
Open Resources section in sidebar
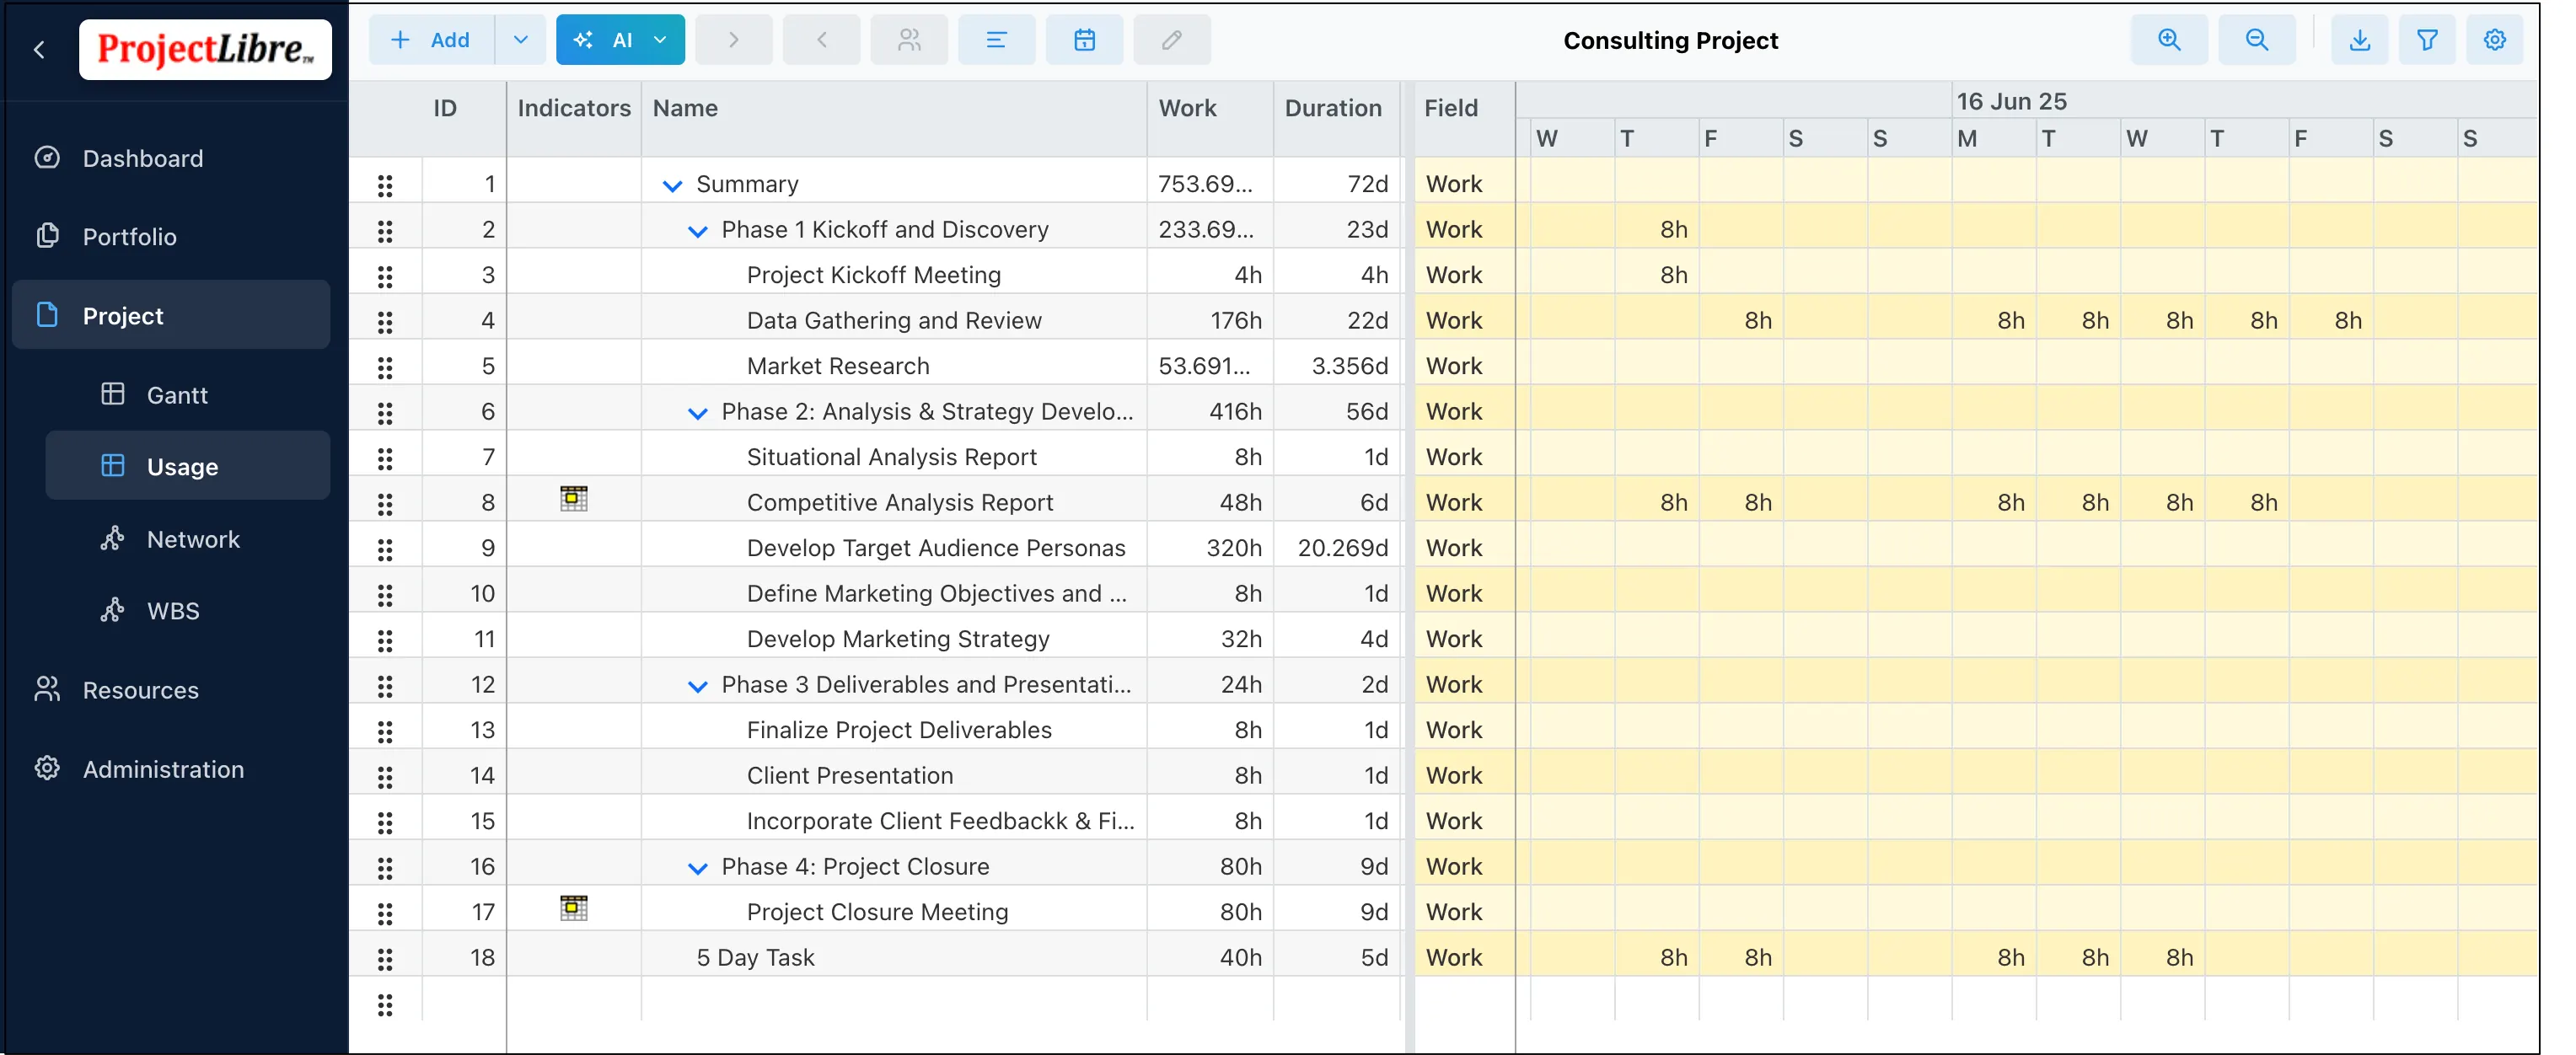(140, 690)
